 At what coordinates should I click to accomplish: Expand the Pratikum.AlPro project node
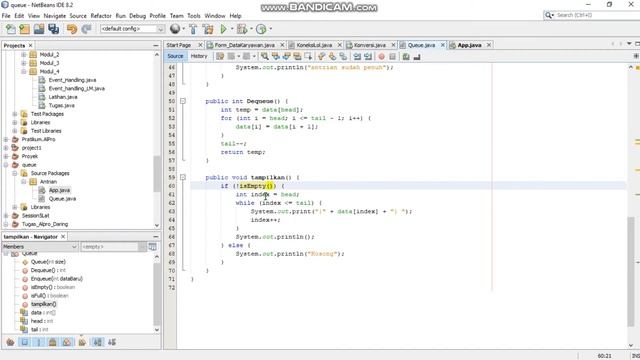[x=6, y=139]
